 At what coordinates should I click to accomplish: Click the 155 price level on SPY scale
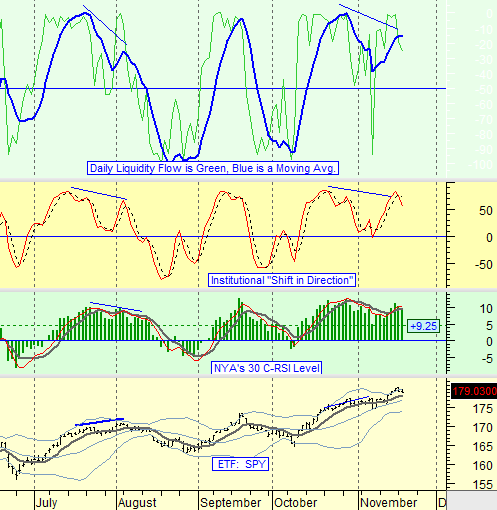(x=483, y=485)
